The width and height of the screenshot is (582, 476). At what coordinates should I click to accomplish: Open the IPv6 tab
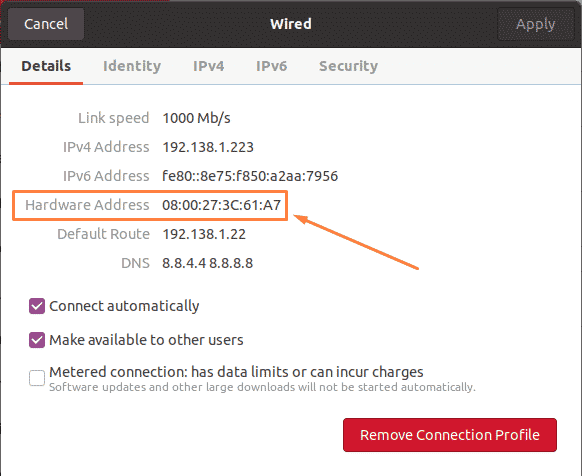(x=272, y=66)
